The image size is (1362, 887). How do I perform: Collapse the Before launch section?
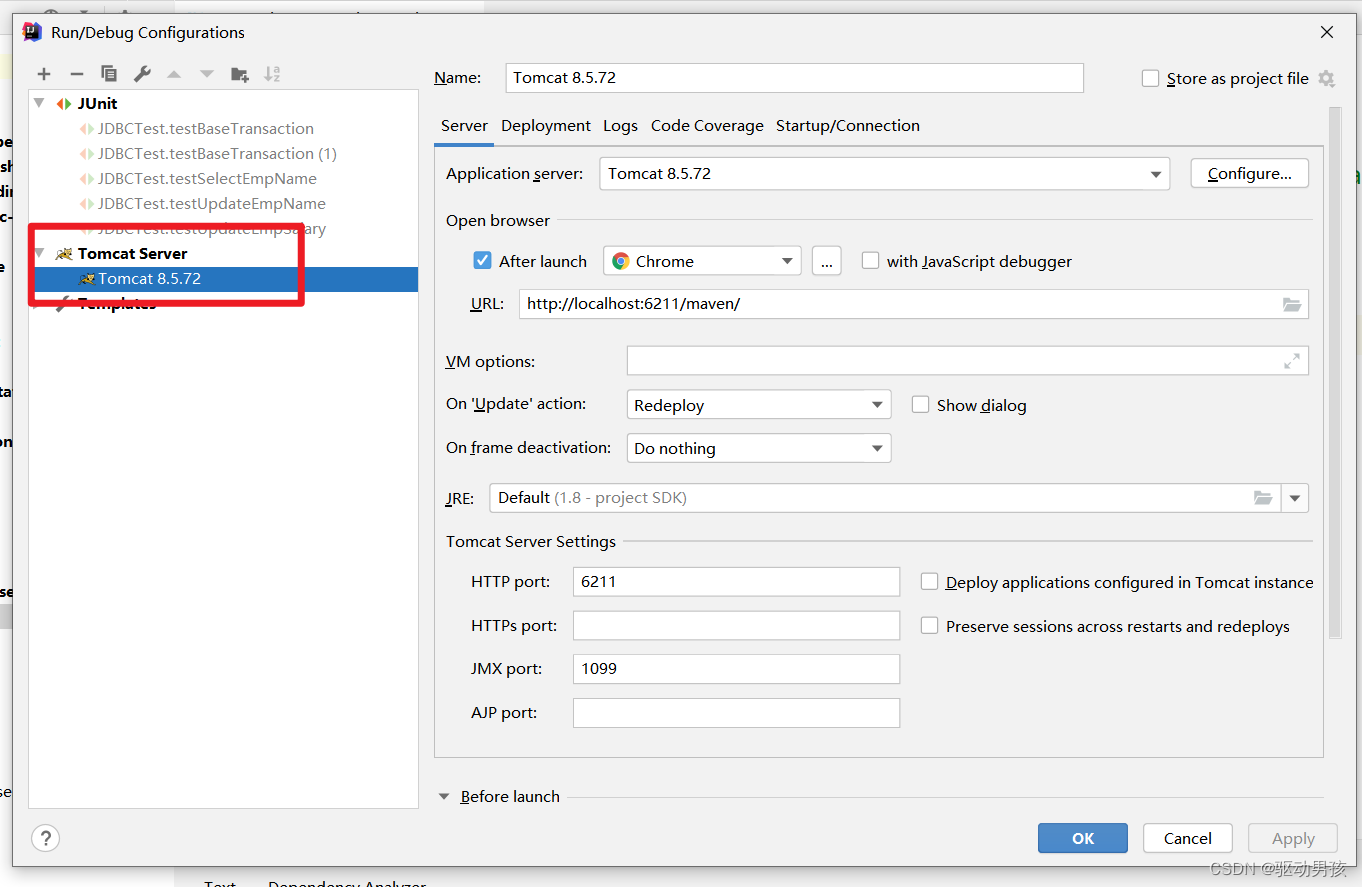point(445,796)
